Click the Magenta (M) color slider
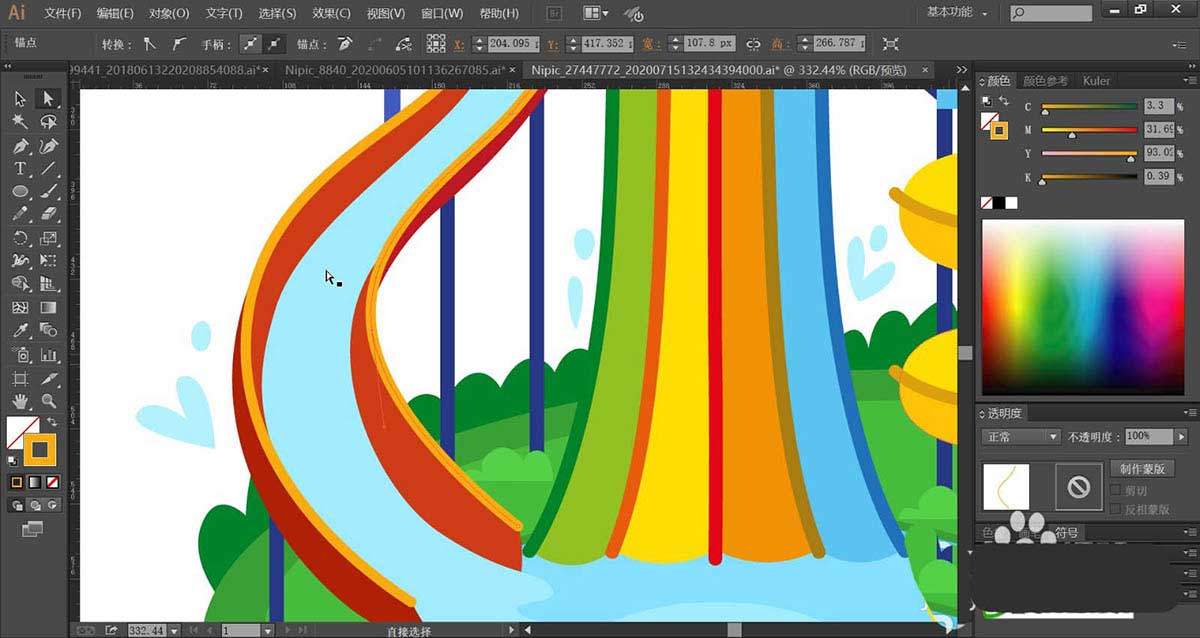The image size is (1200, 638). click(1089, 130)
